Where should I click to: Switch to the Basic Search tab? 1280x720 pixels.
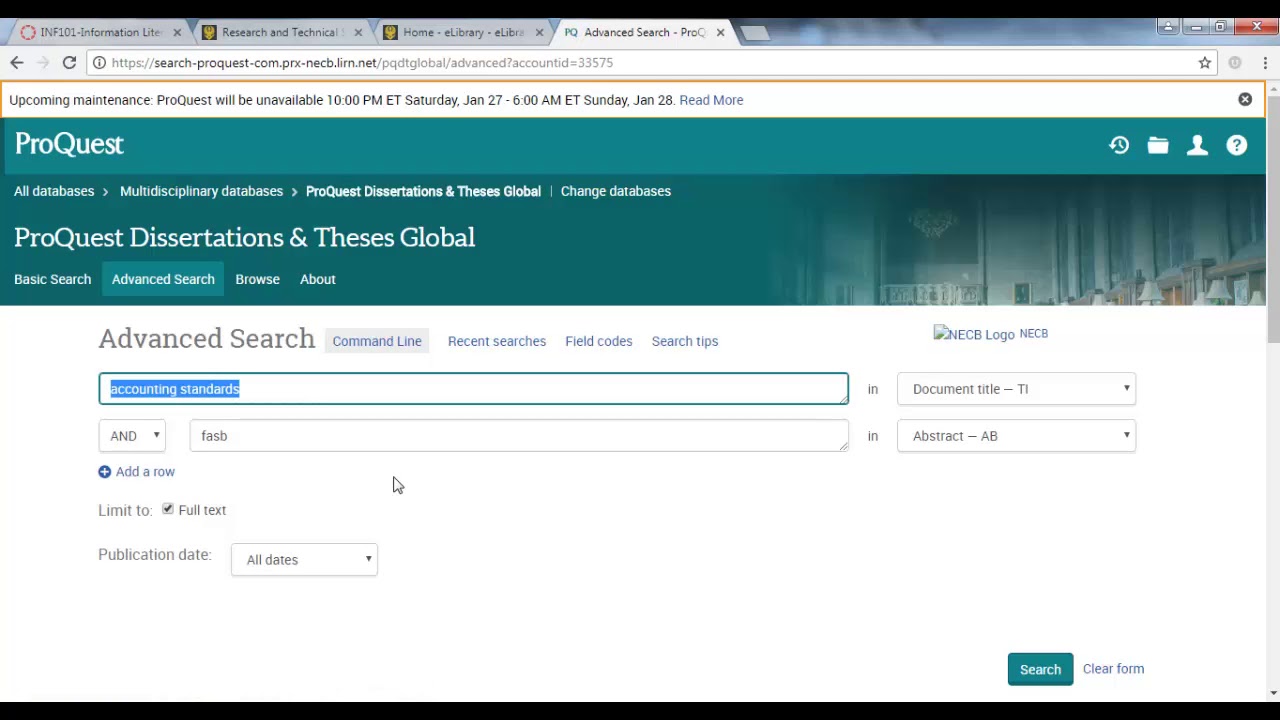[52, 279]
